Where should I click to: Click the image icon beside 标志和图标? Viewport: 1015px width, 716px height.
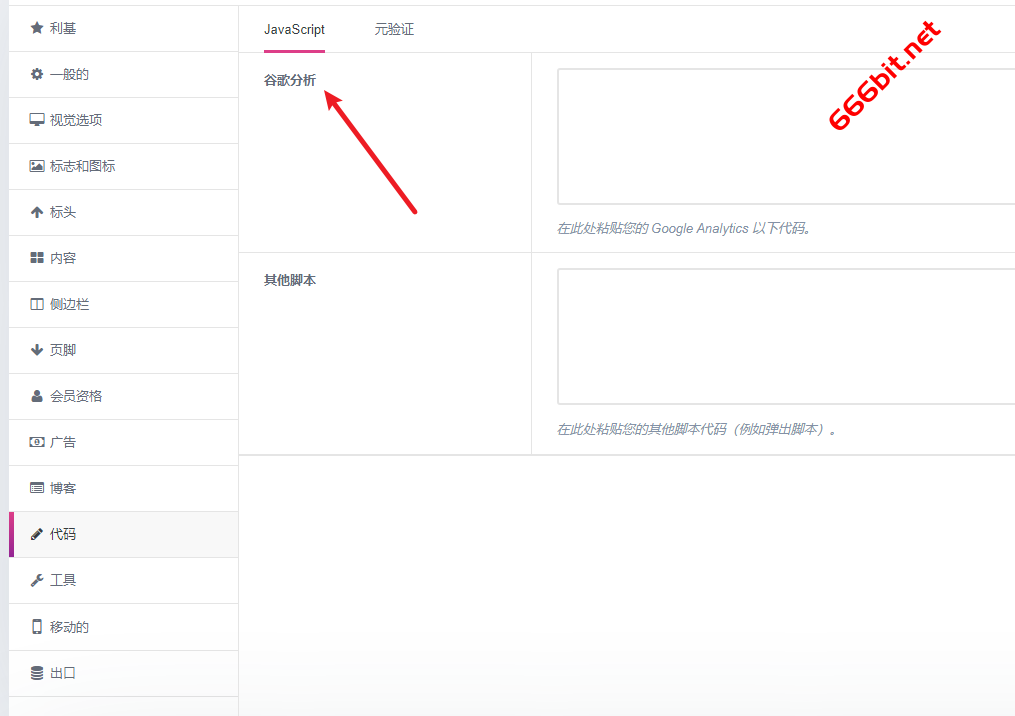point(37,166)
